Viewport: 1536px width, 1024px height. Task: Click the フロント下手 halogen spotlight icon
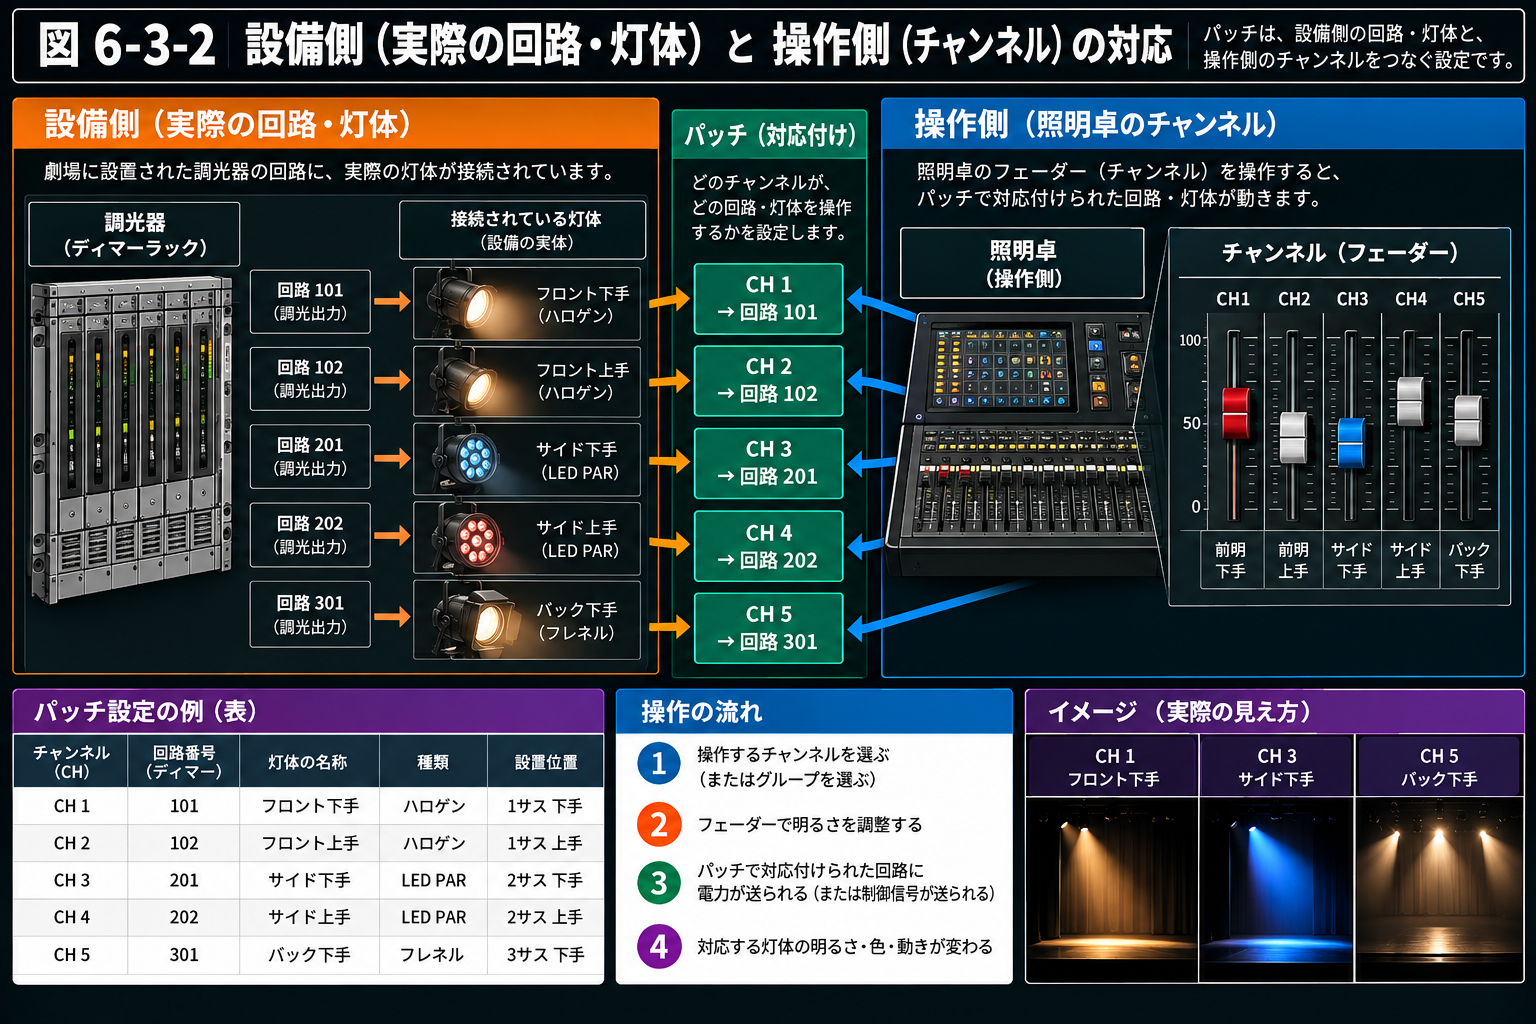pyautogui.click(x=462, y=301)
